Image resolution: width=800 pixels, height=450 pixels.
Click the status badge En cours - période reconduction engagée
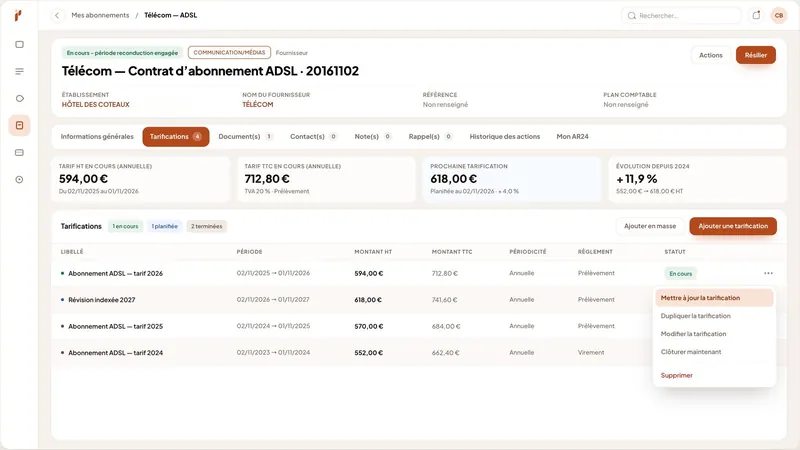click(122, 53)
